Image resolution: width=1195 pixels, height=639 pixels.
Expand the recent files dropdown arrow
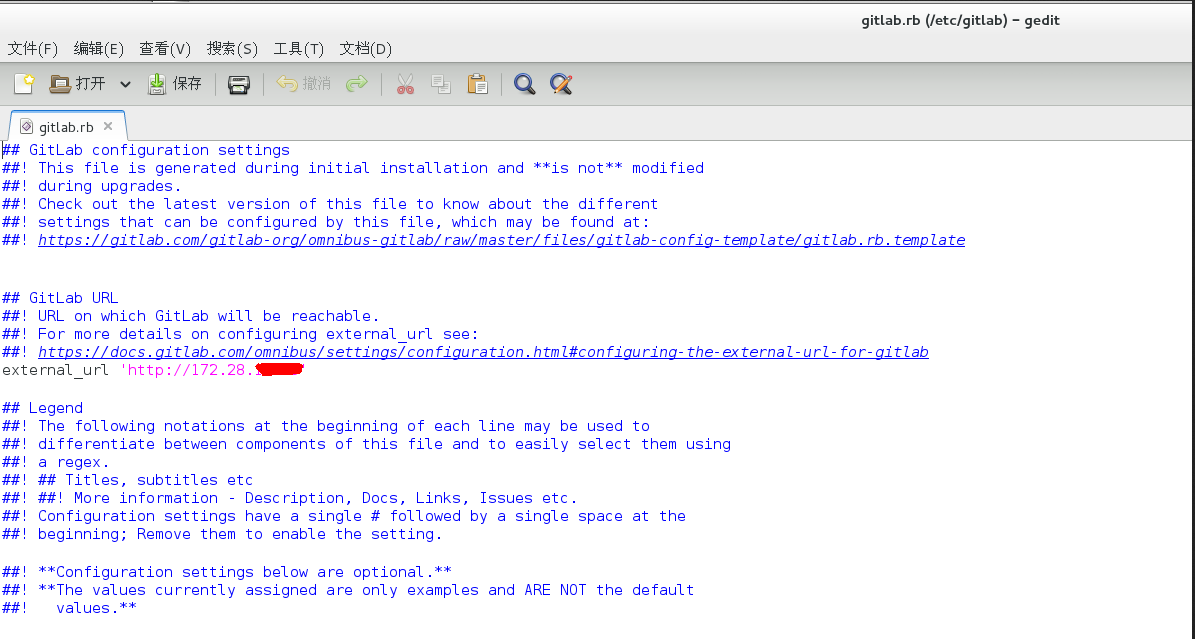[125, 84]
